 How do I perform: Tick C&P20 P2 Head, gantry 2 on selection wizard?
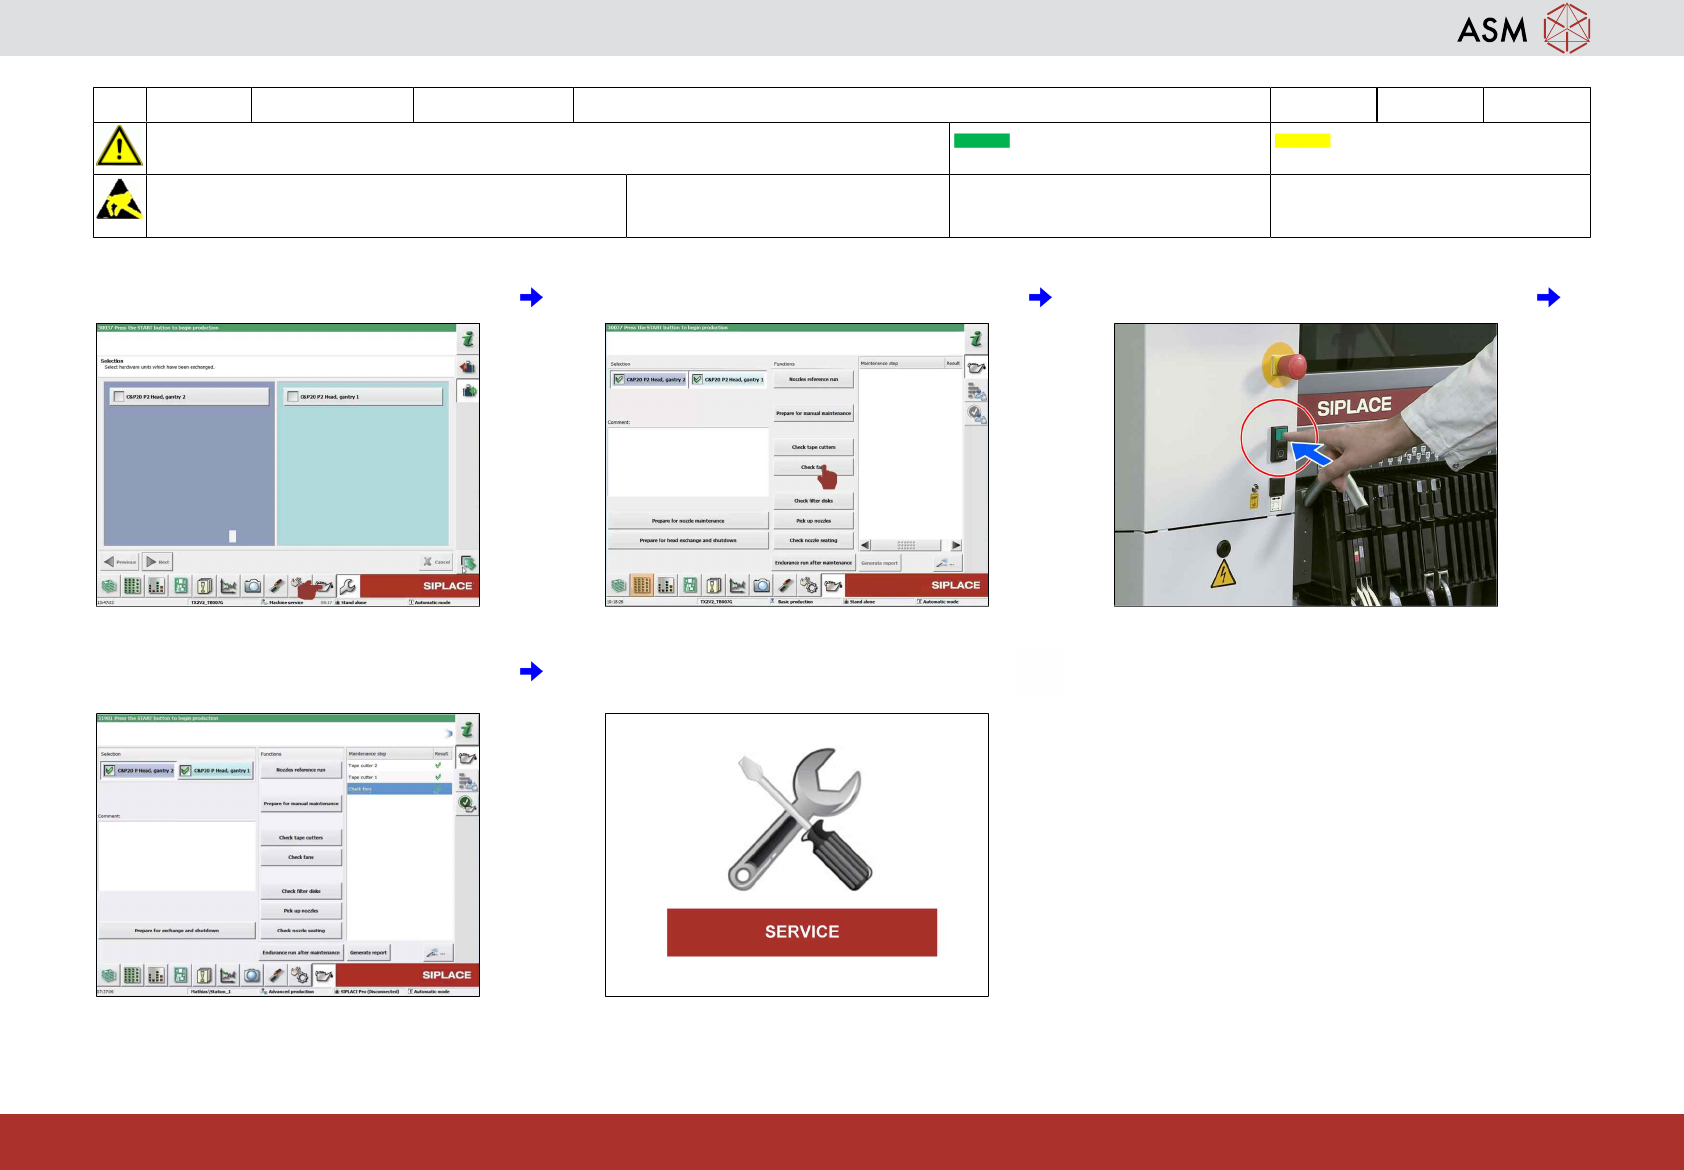click(119, 397)
